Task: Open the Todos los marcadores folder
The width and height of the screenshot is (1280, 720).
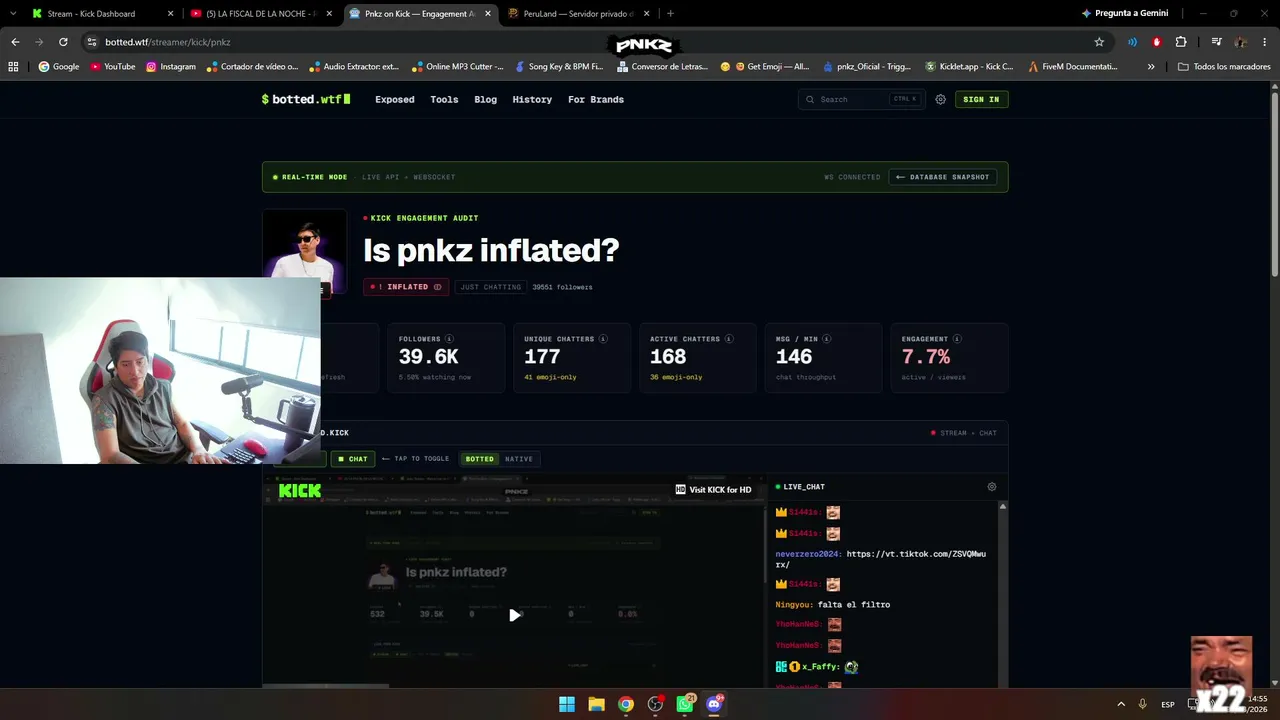Action: pos(1225,67)
